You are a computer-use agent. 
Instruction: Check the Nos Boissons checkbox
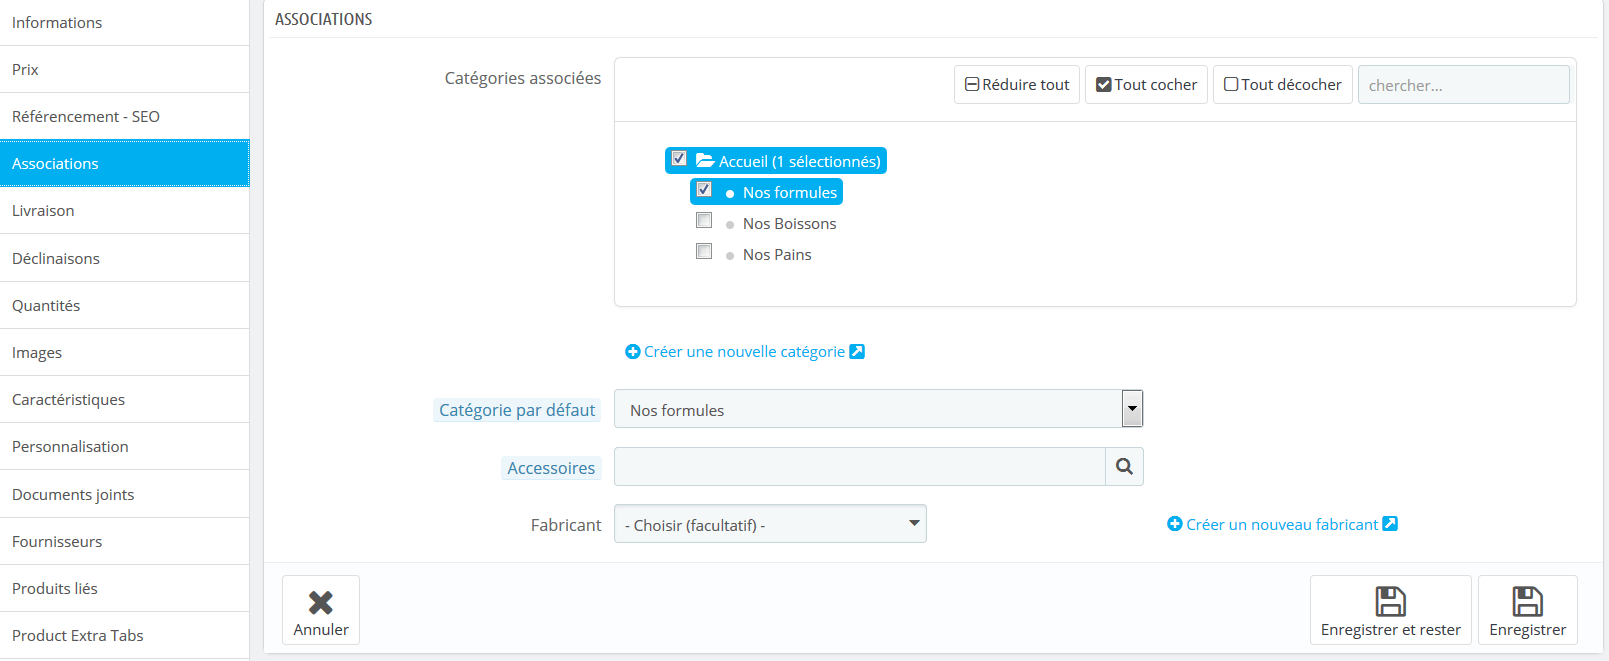point(704,220)
